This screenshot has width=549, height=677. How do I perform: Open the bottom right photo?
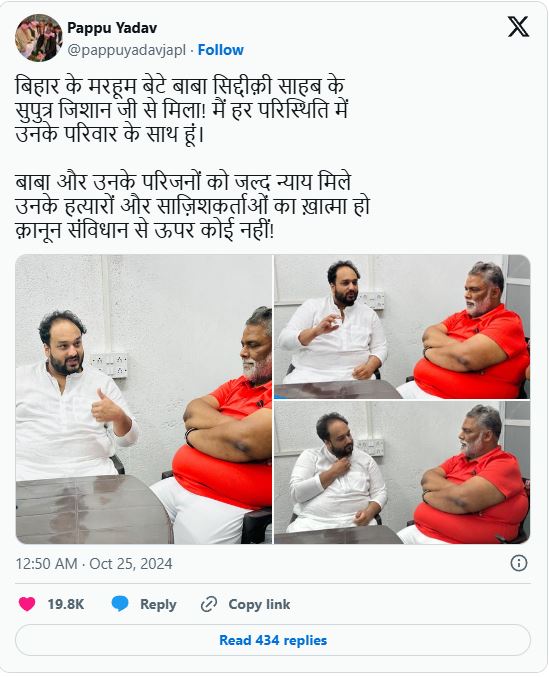click(402, 472)
